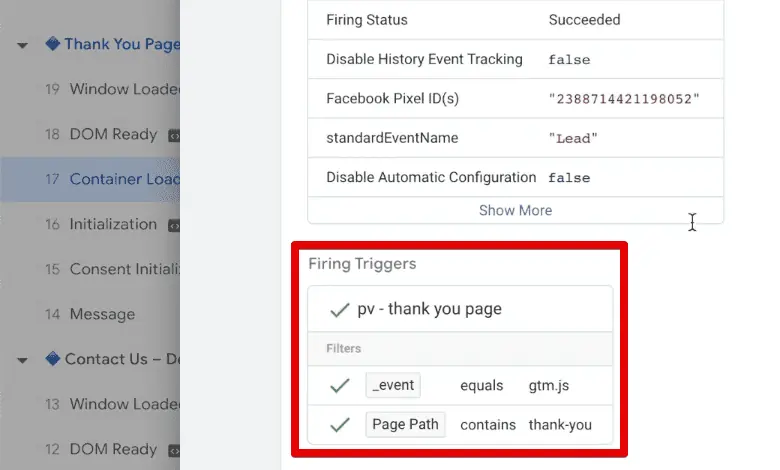This screenshot has width=780, height=470.
Task: Click the code icon beside DOM Ready 18
Action: [172, 135]
